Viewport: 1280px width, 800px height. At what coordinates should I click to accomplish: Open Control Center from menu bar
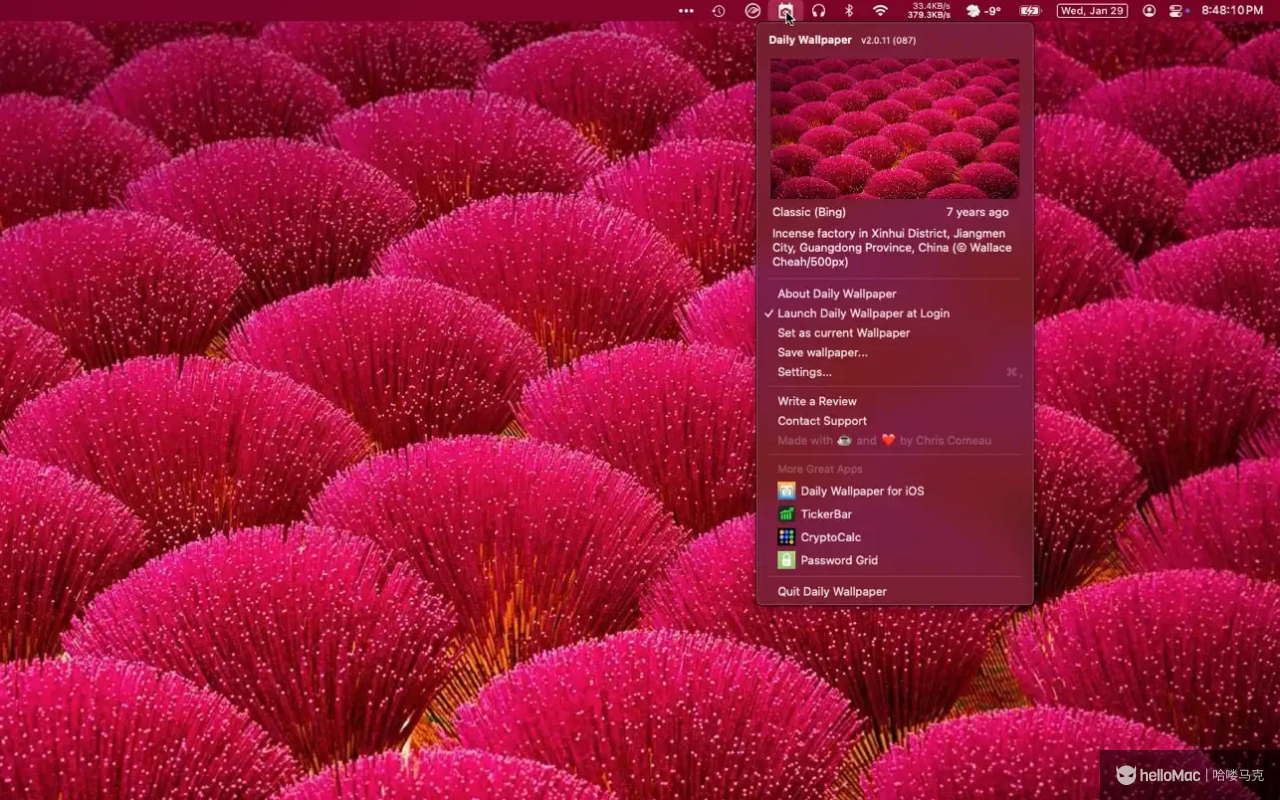(1177, 11)
